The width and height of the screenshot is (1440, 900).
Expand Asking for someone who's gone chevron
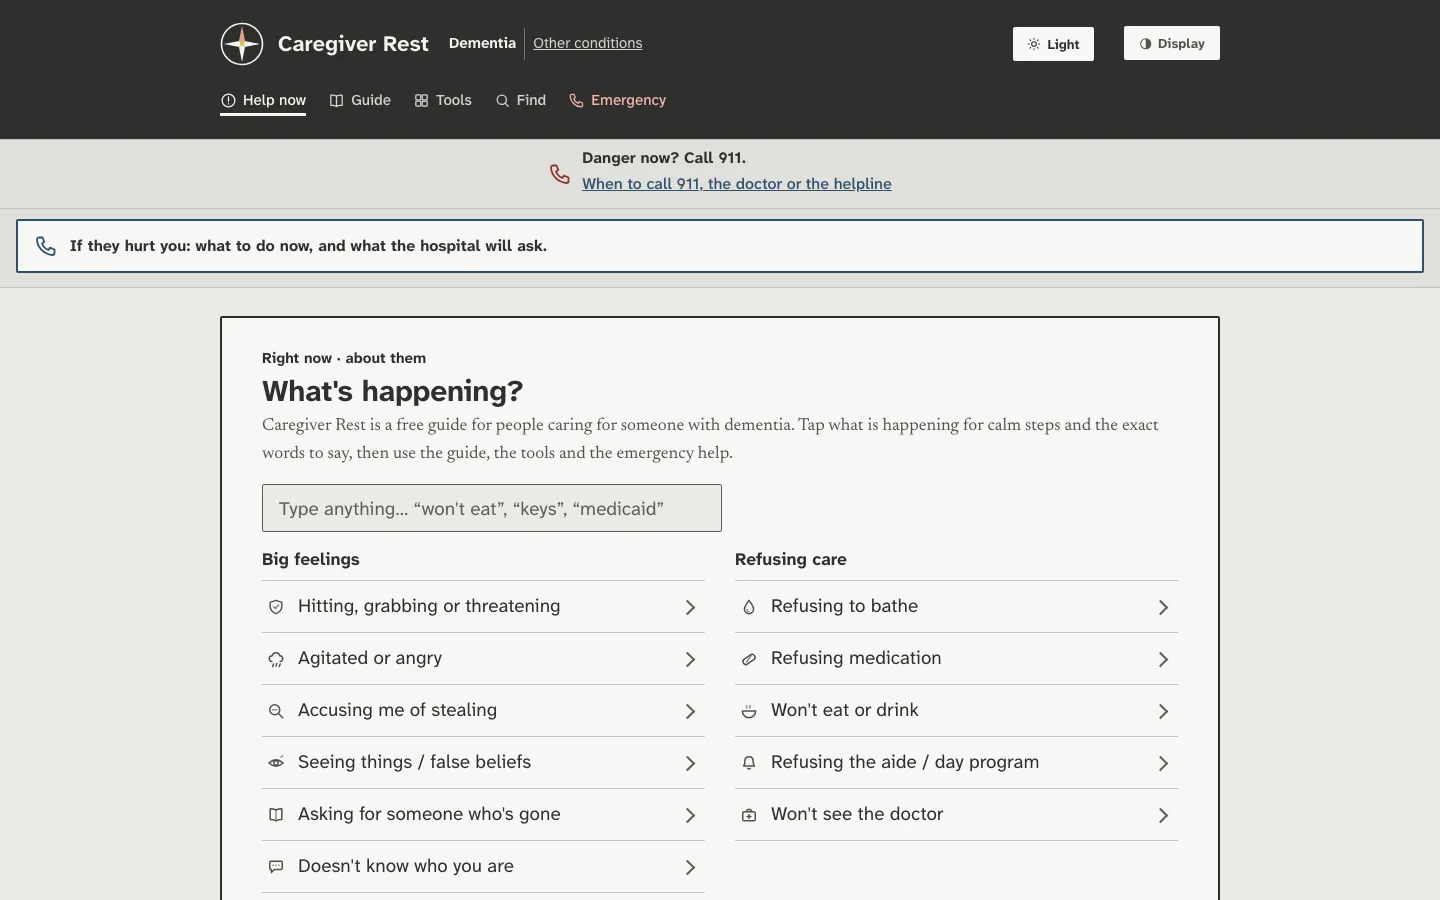click(x=690, y=815)
